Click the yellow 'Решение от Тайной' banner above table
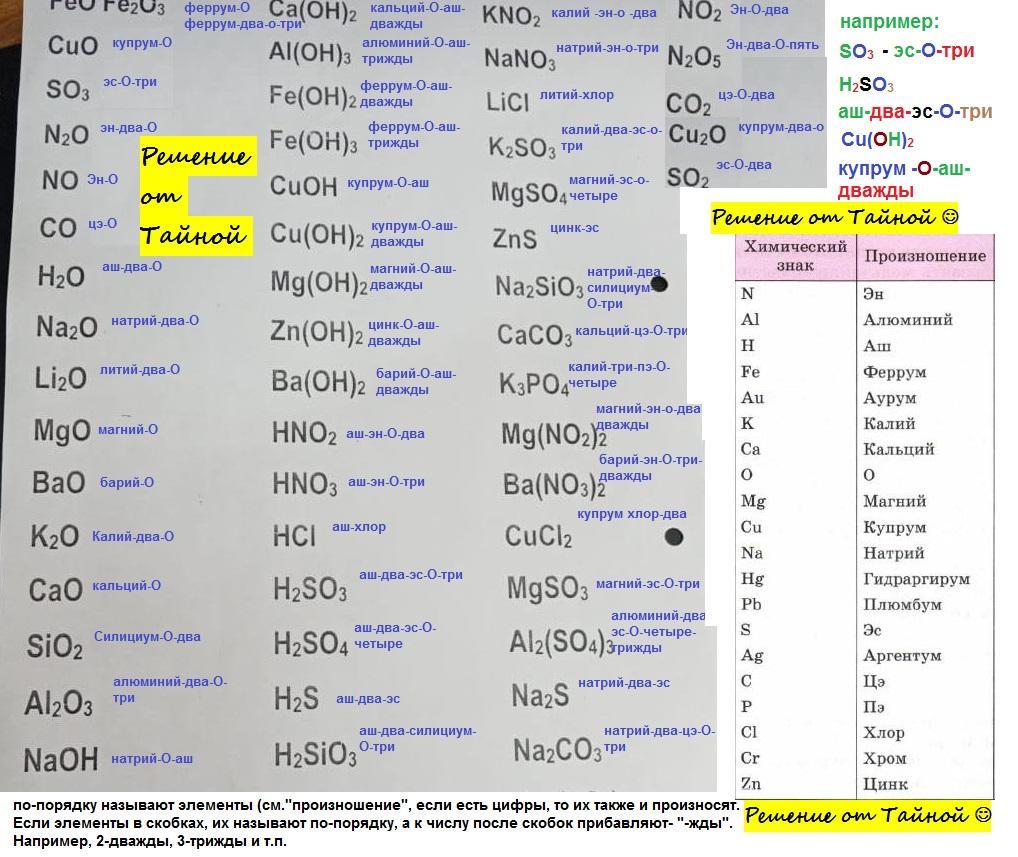The image size is (1018, 857). 834,216
